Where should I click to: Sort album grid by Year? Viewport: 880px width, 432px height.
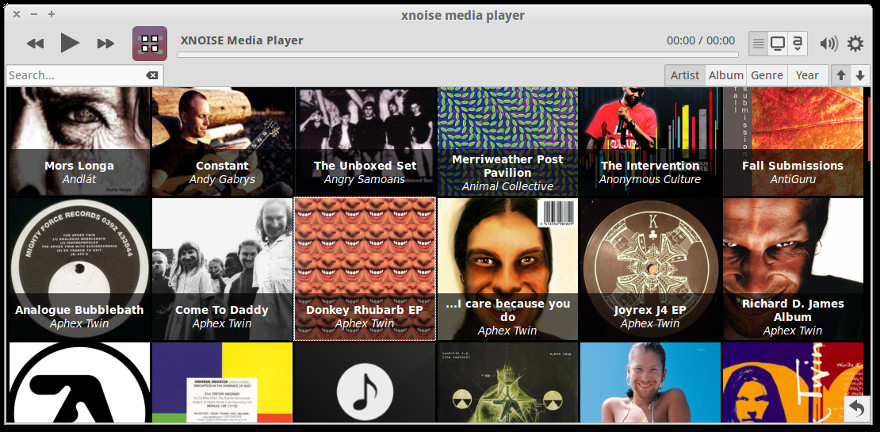click(807, 75)
